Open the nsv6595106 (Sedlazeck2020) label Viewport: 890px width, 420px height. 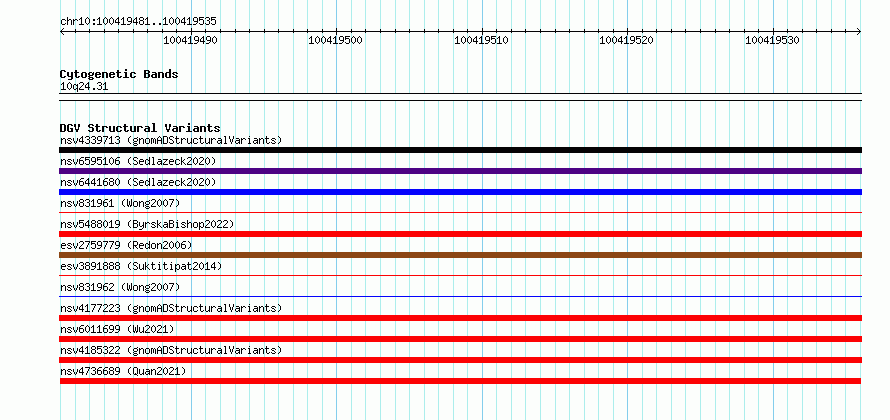pyautogui.click(x=138, y=161)
